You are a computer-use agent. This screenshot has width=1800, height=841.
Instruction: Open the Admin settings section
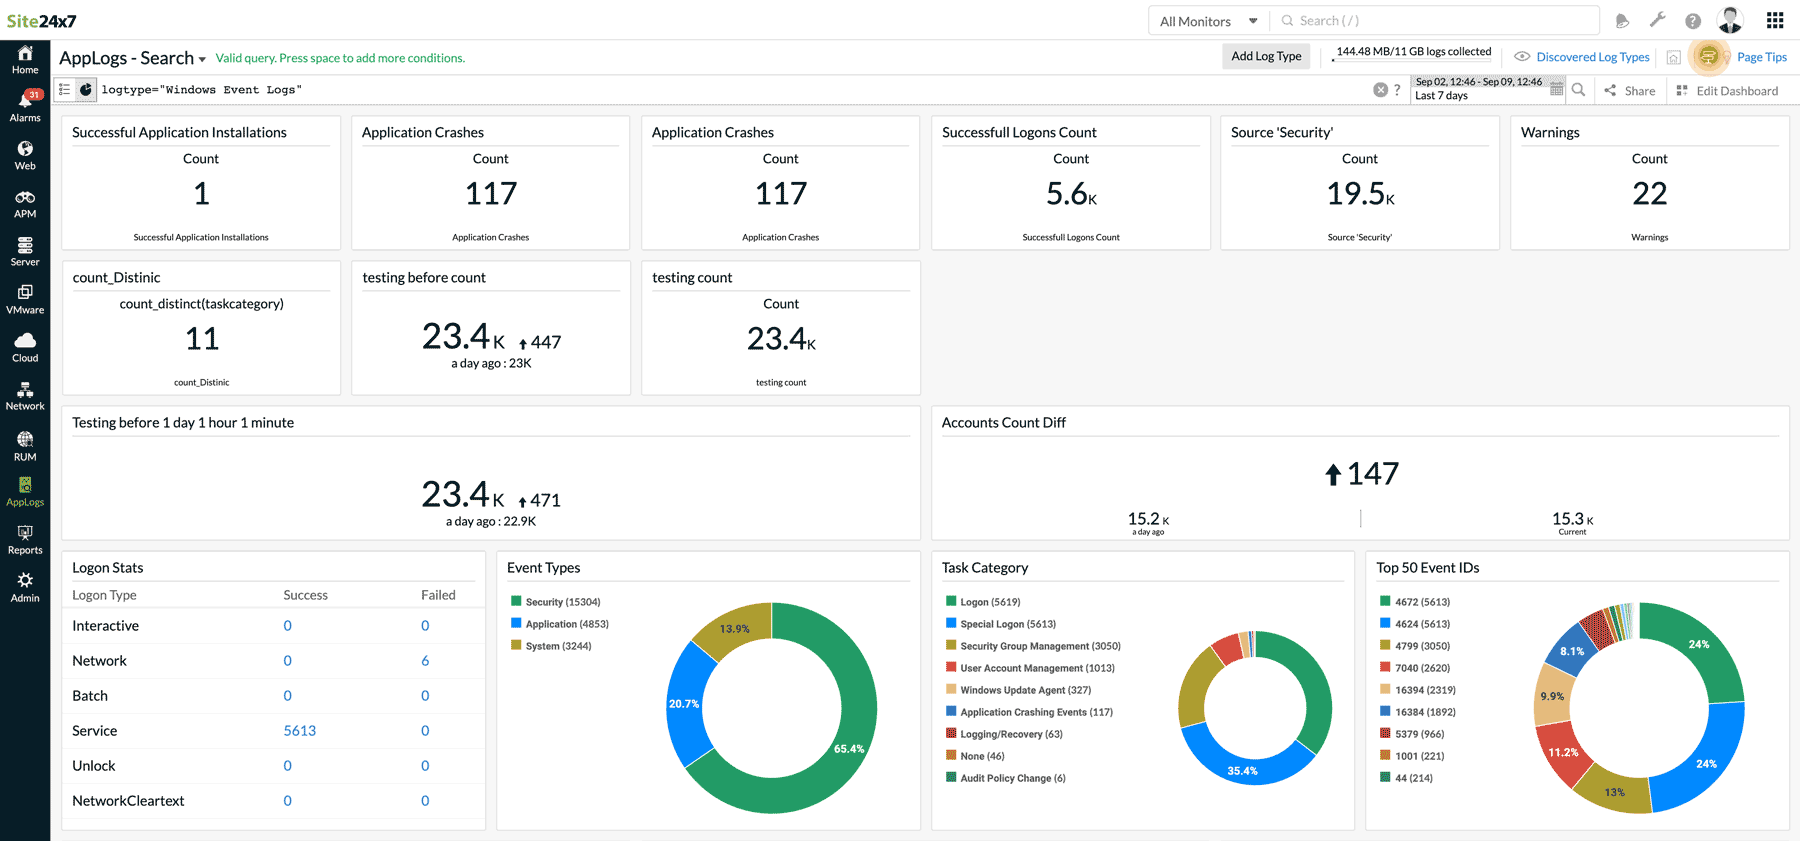[x=25, y=587]
